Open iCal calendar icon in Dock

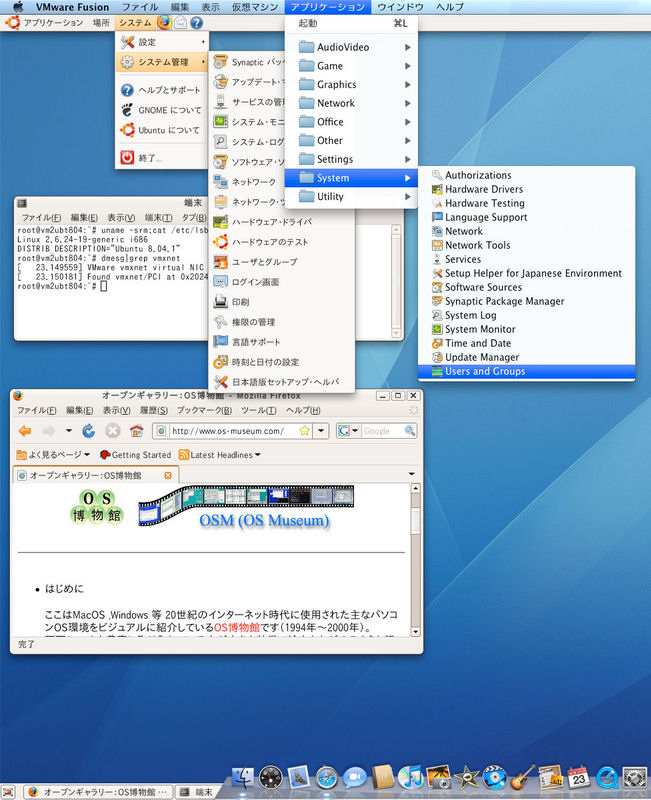[x=578, y=778]
